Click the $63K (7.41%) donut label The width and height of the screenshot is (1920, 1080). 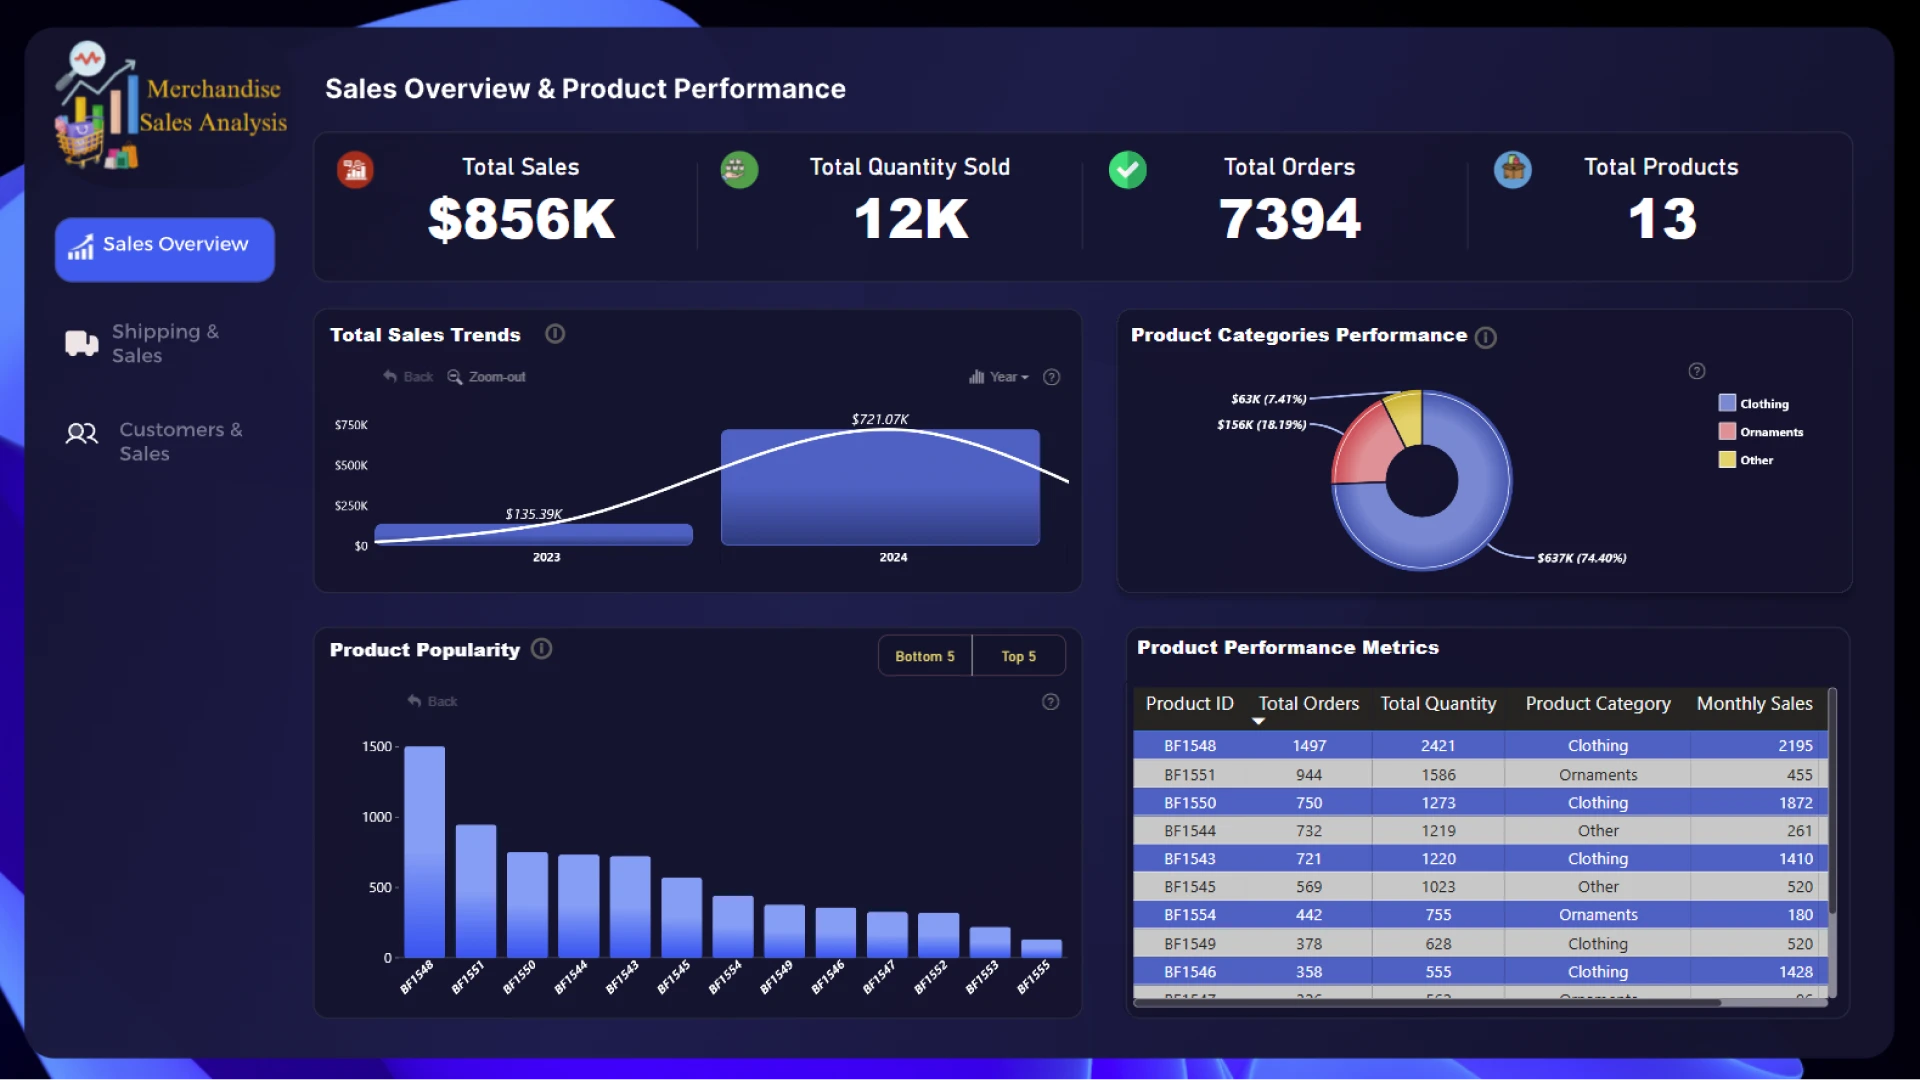[x=1268, y=399]
